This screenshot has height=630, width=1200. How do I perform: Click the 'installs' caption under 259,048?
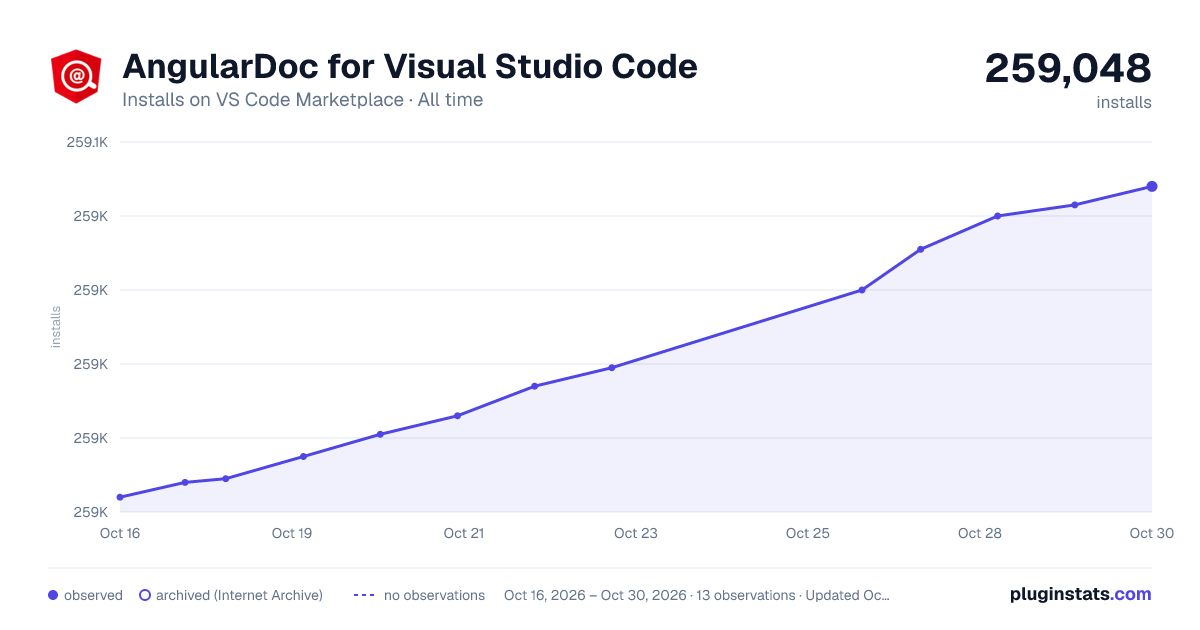click(1124, 102)
